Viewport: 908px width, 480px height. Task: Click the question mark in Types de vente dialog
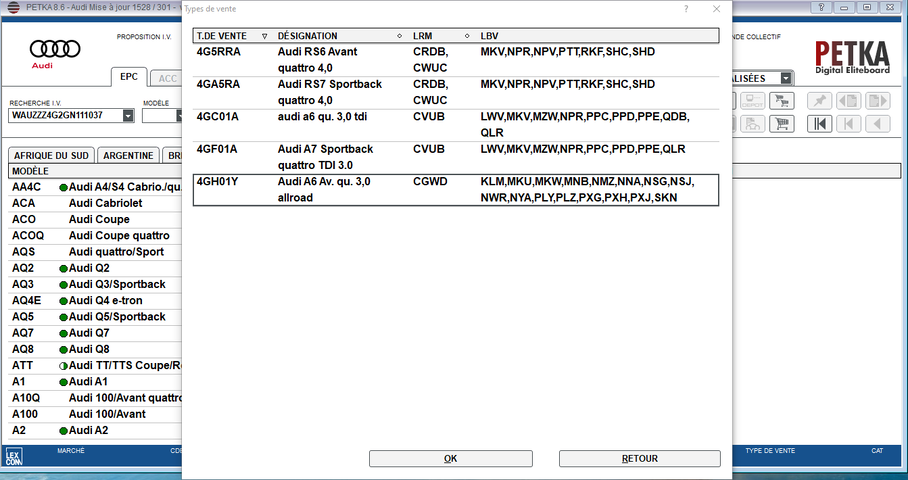pos(686,9)
